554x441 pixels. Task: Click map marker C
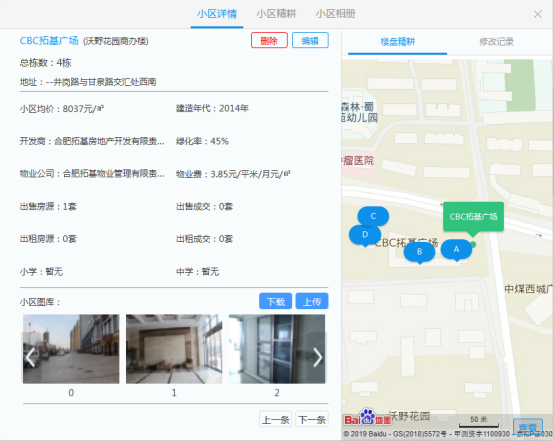point(373,216)
